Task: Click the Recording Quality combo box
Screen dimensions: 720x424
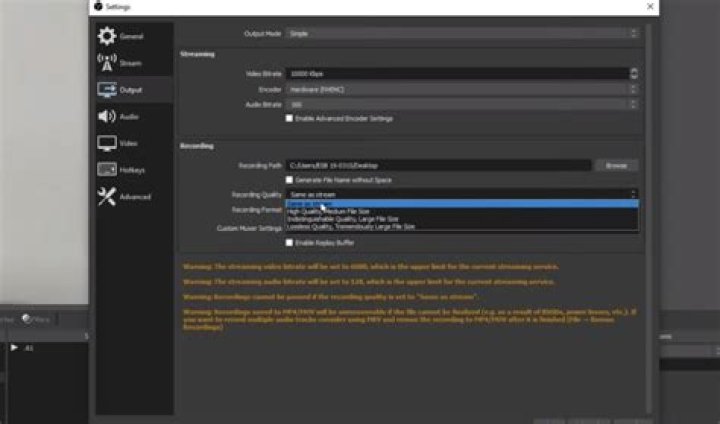Action: [x=462, y=194]
